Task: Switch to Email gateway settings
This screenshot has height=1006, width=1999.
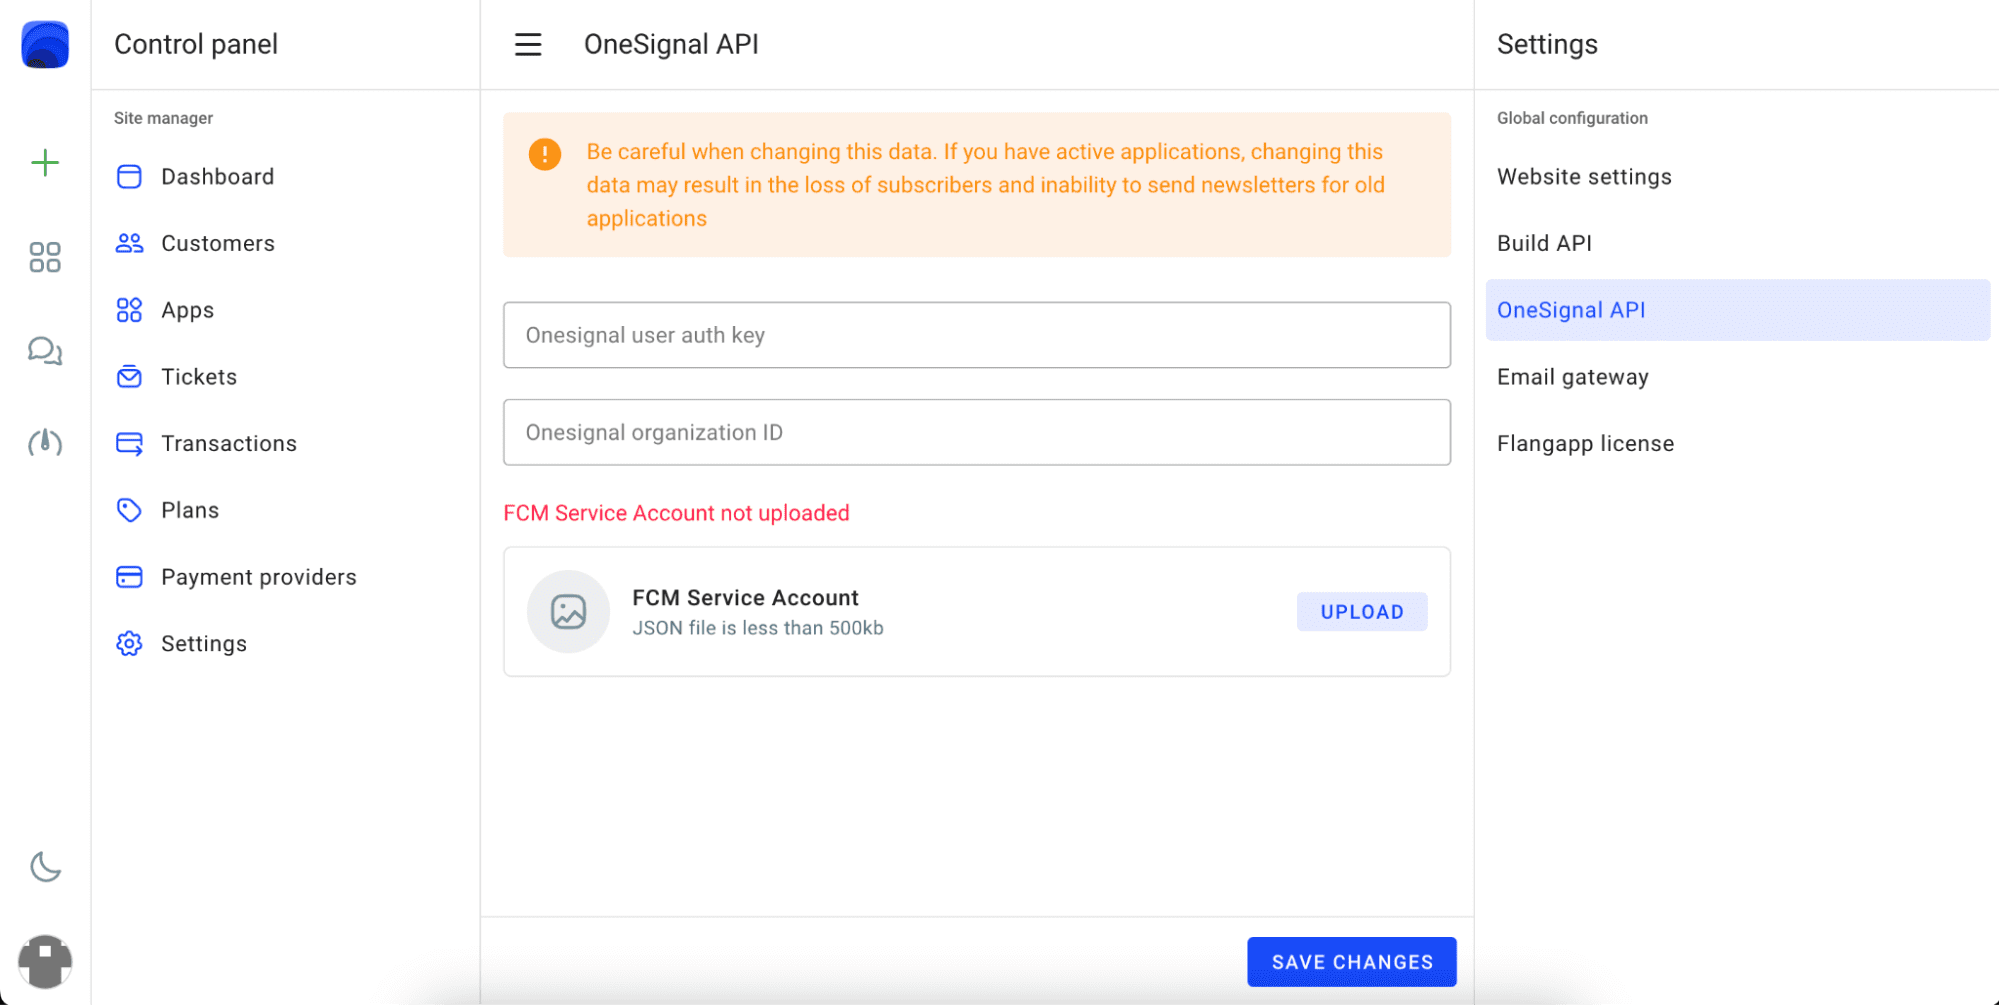Action: tap(1572, 377)
